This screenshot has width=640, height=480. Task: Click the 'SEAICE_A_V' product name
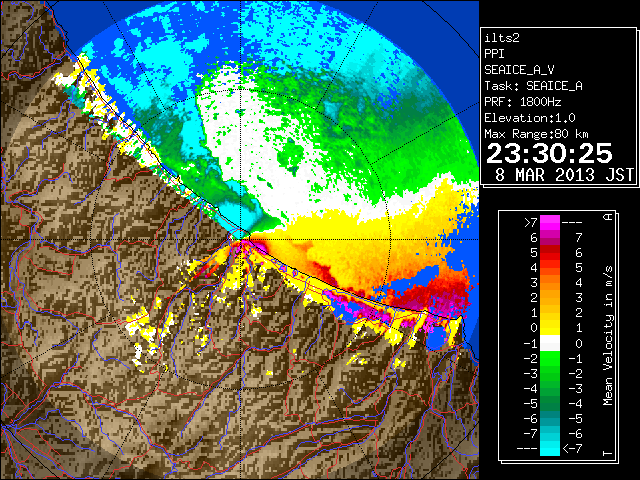point(519,70)
